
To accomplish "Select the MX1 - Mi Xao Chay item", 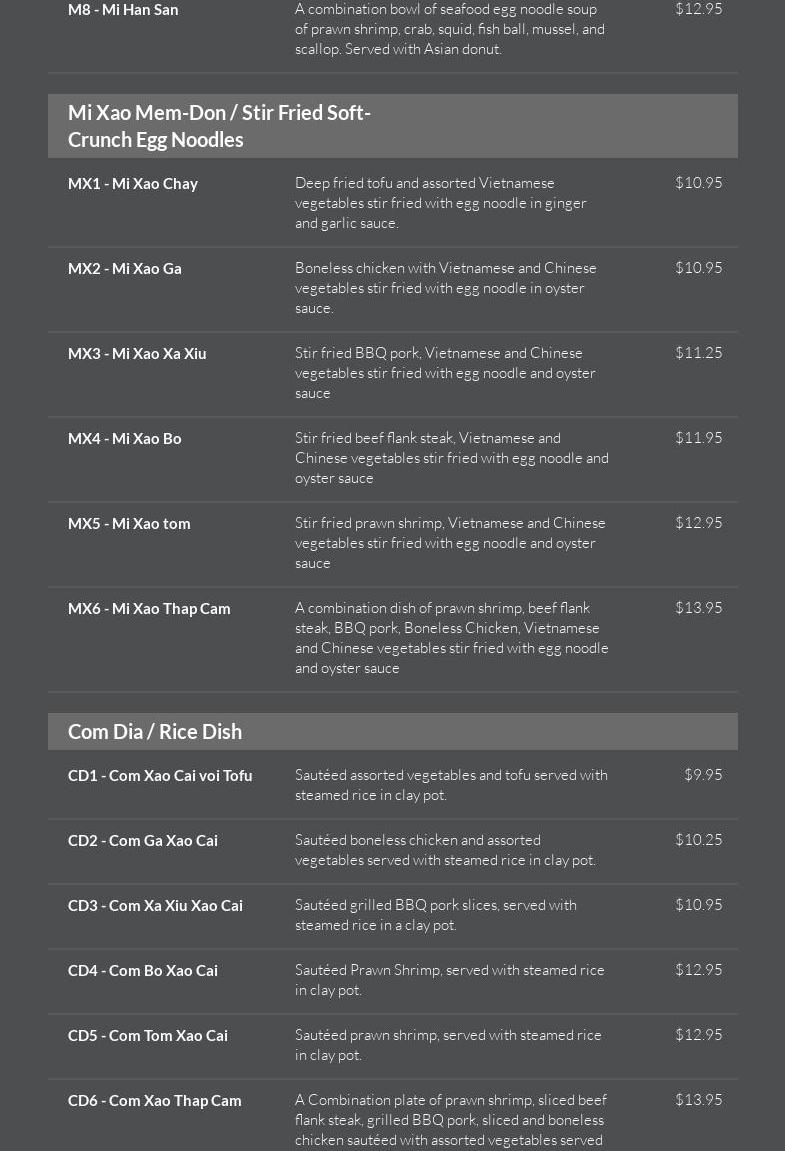I will coord(133,184).
